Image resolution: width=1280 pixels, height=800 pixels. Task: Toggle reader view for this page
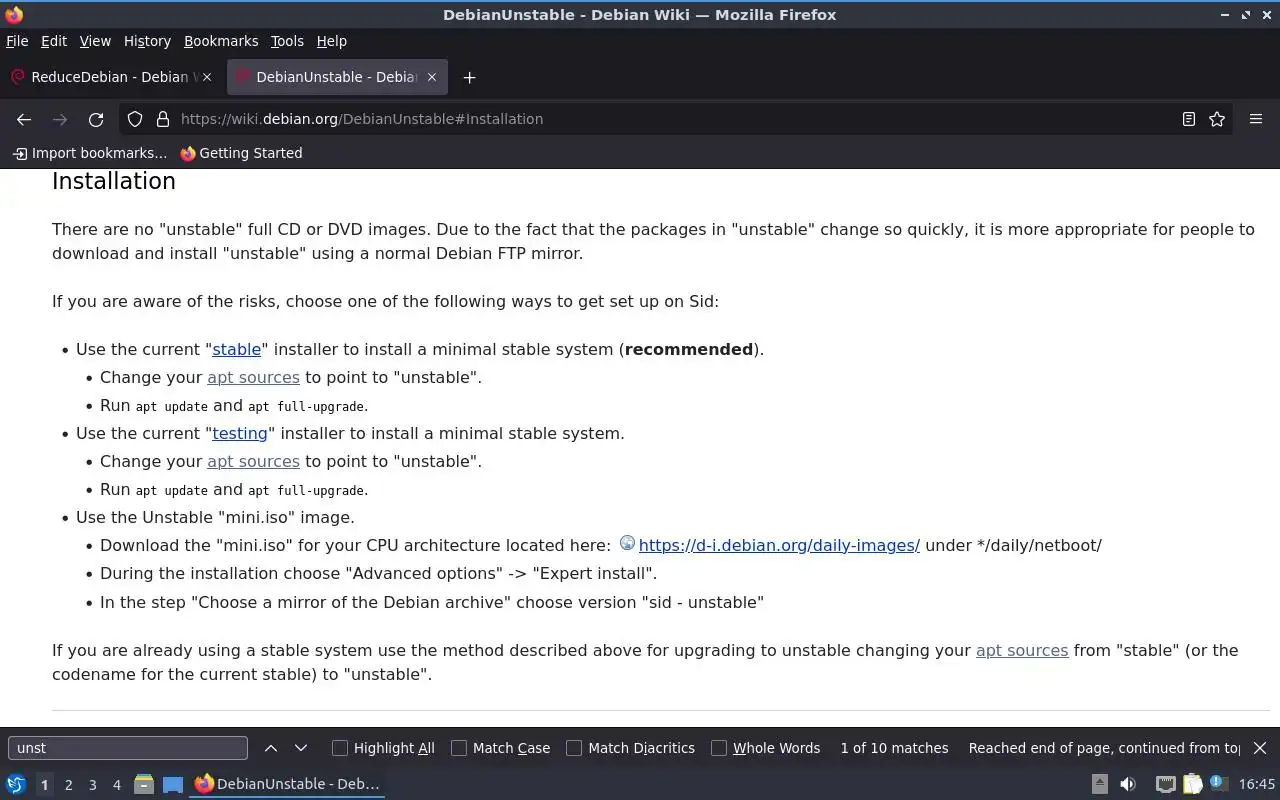tap(1189, 119)
